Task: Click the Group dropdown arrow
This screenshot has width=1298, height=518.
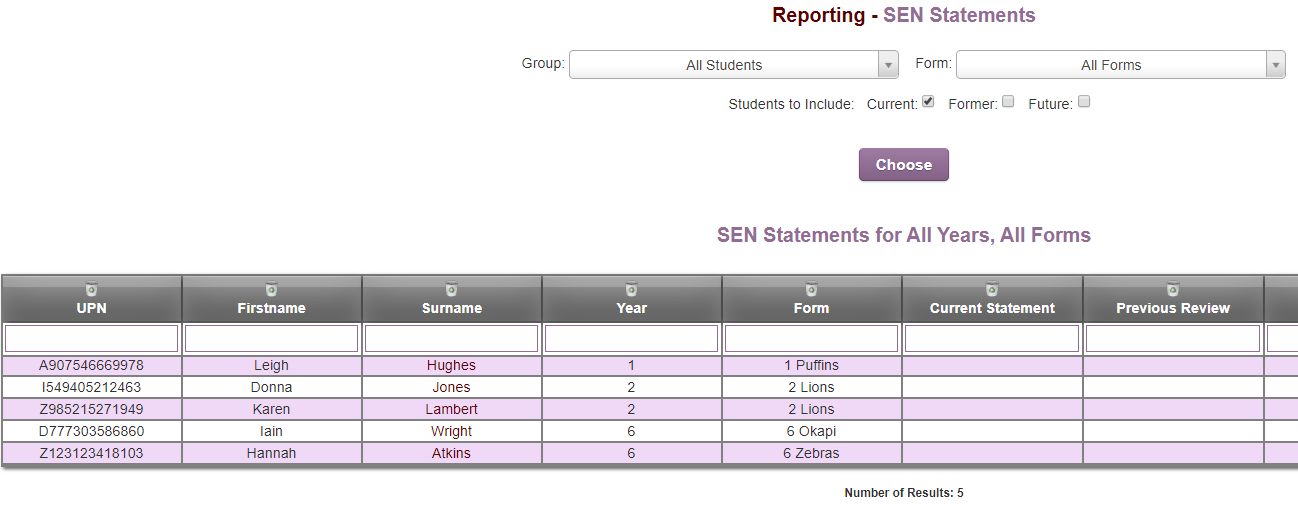Action: tap(888, 65)
